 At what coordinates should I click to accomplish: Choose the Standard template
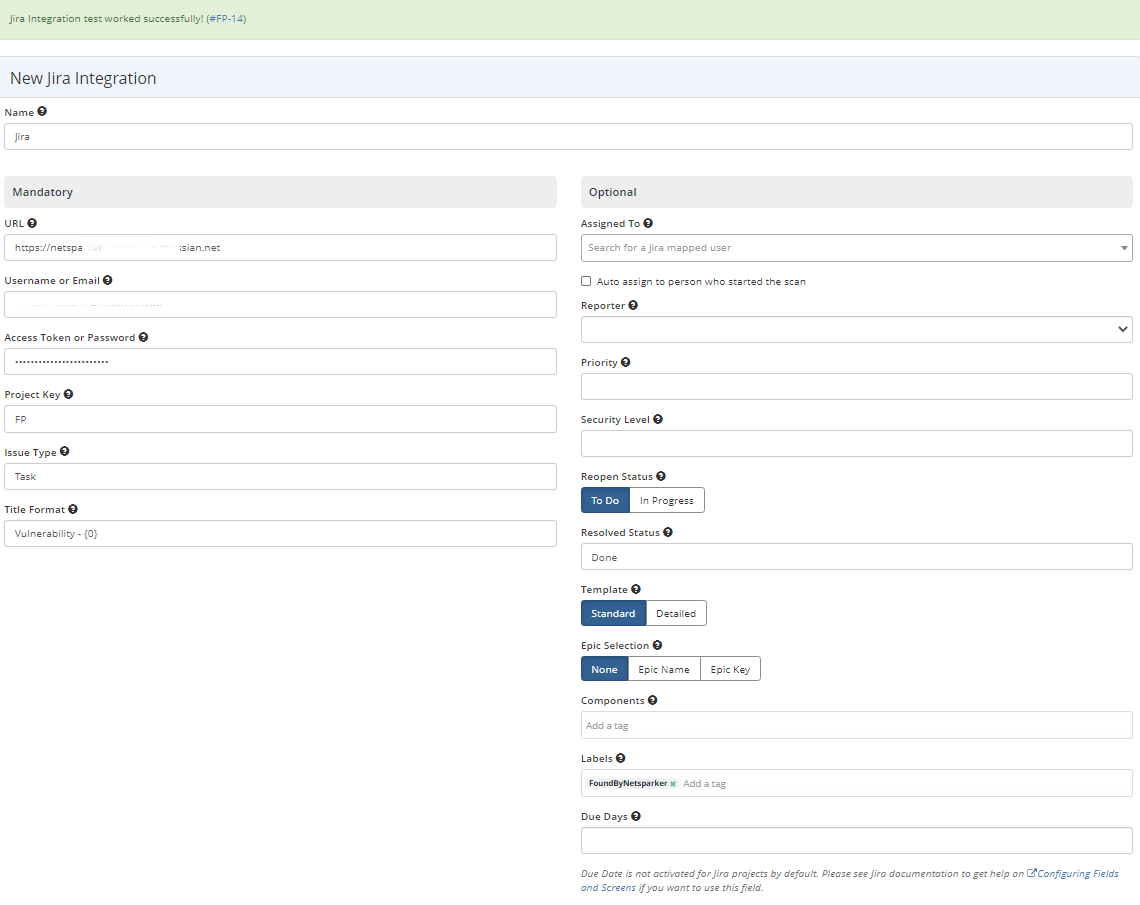point(613,614)
